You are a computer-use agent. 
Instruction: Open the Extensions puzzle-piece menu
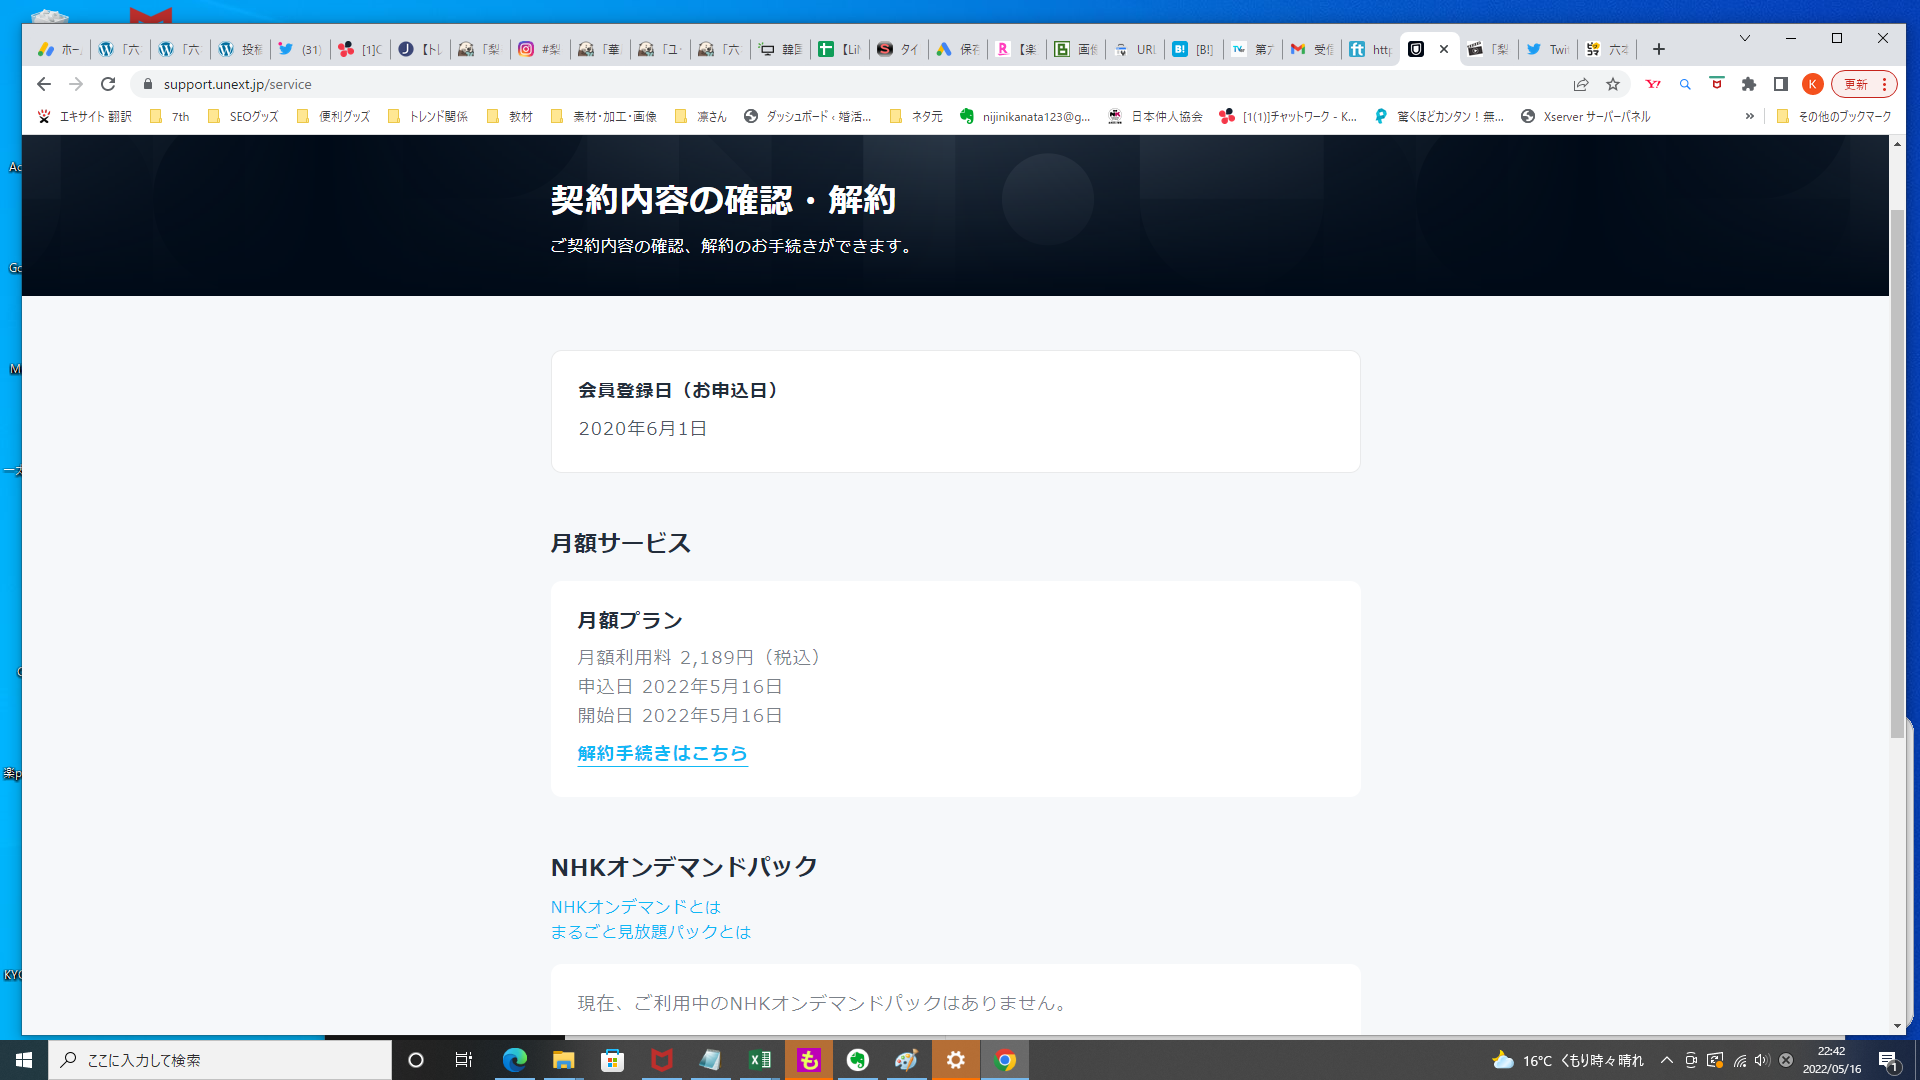tap(1749, 84)
